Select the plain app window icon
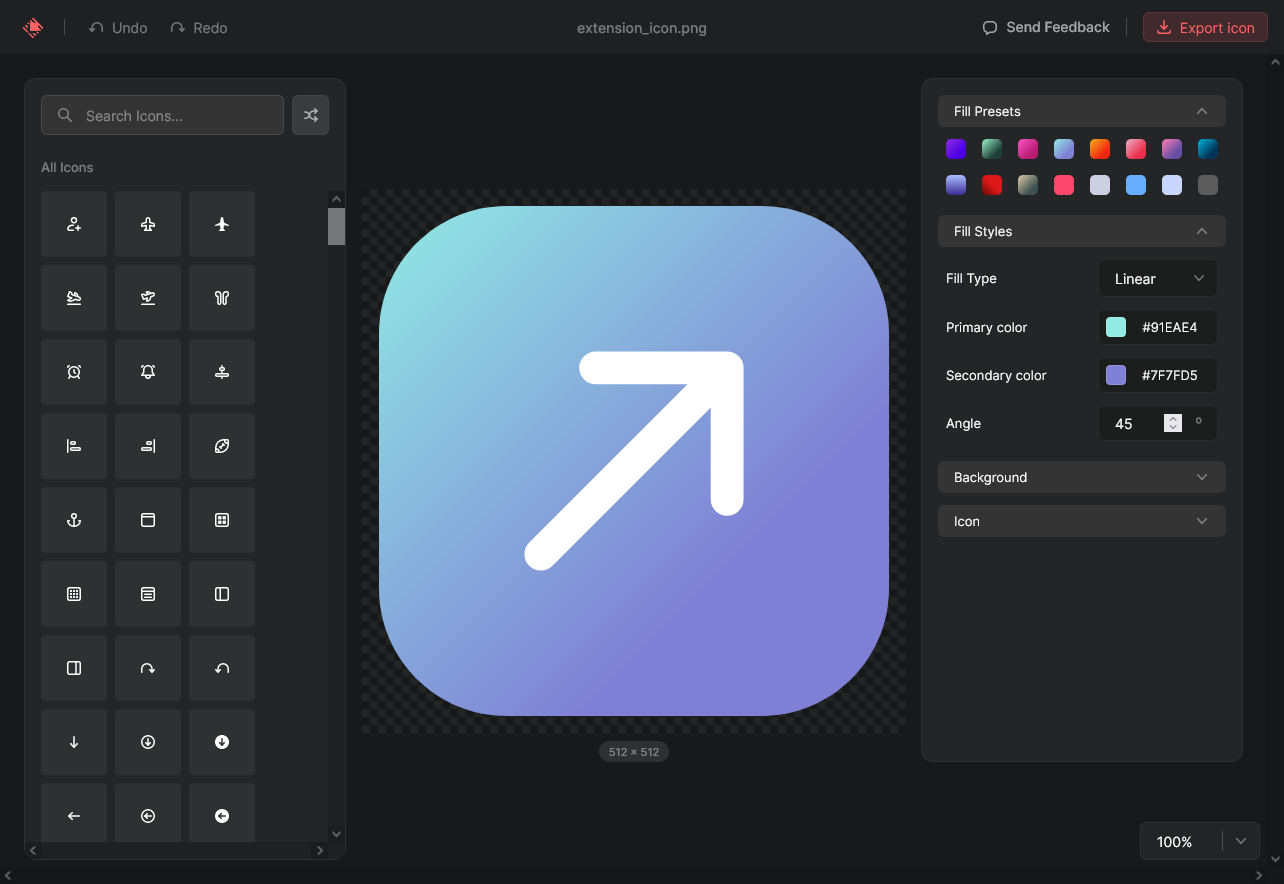This screenshot has width=1284, height=884. 148,520
